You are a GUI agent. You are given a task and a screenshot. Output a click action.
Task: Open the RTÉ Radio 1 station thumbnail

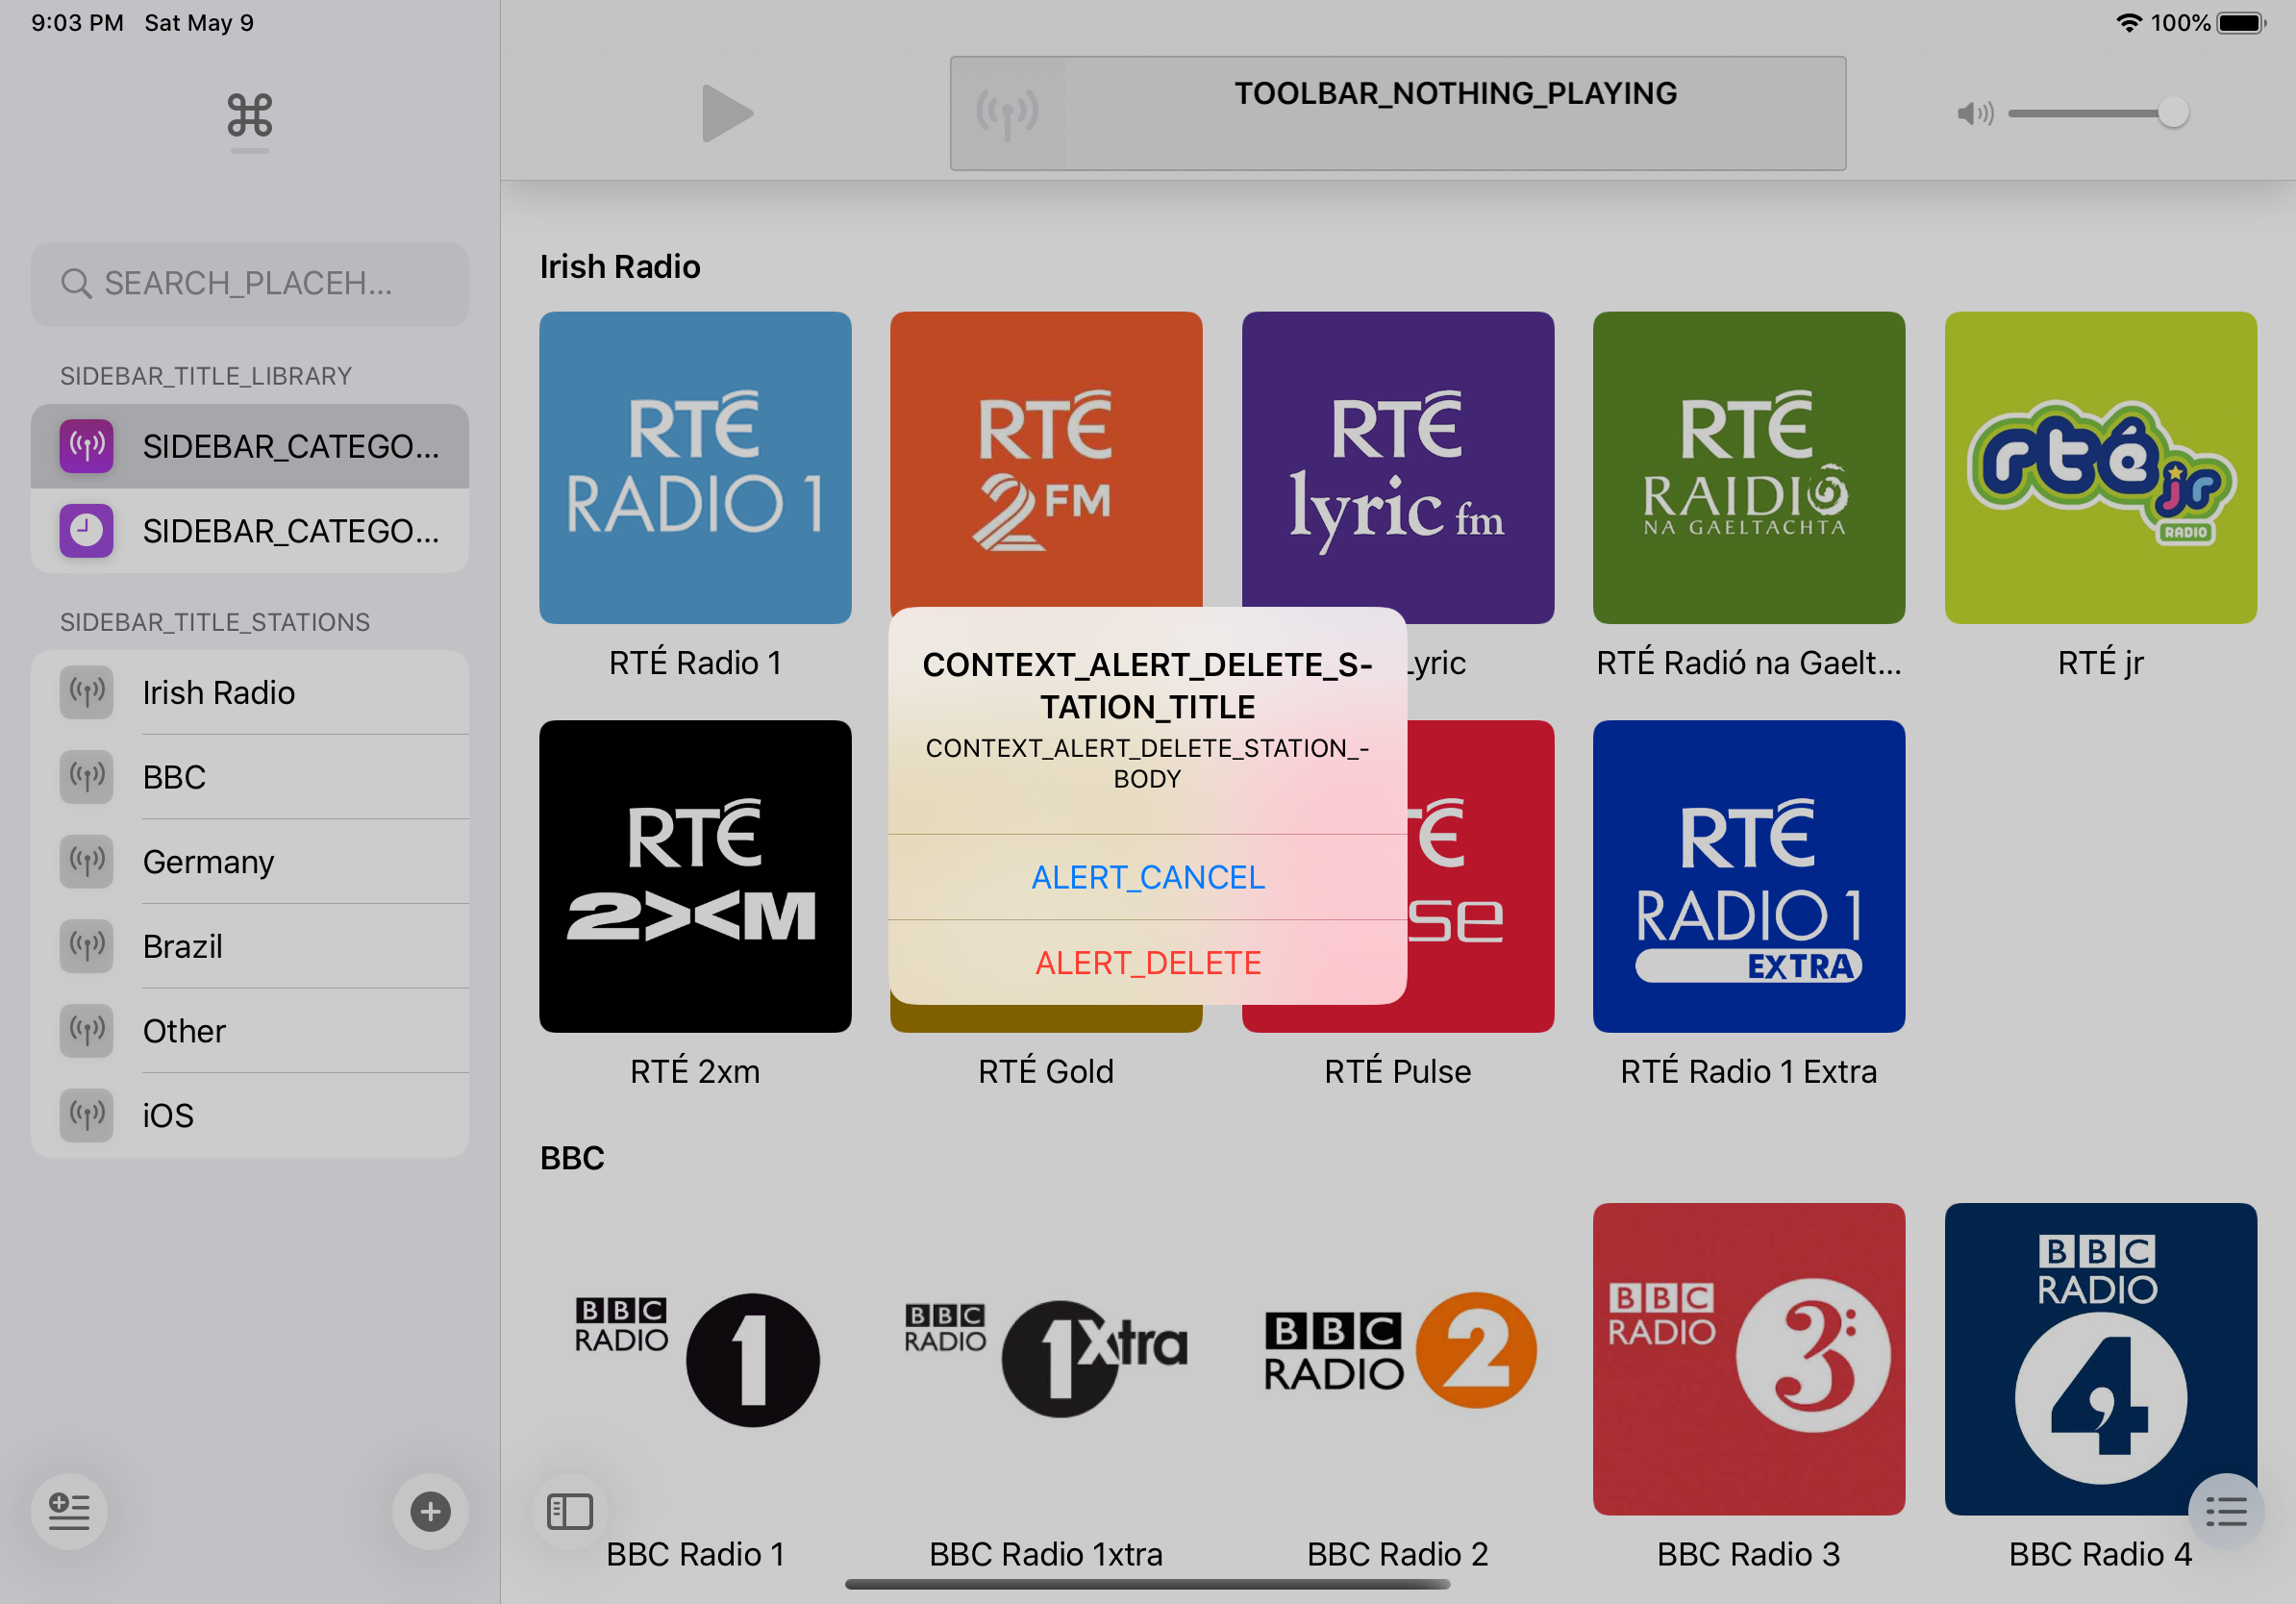pyautogui.click(x=695, y=468)
